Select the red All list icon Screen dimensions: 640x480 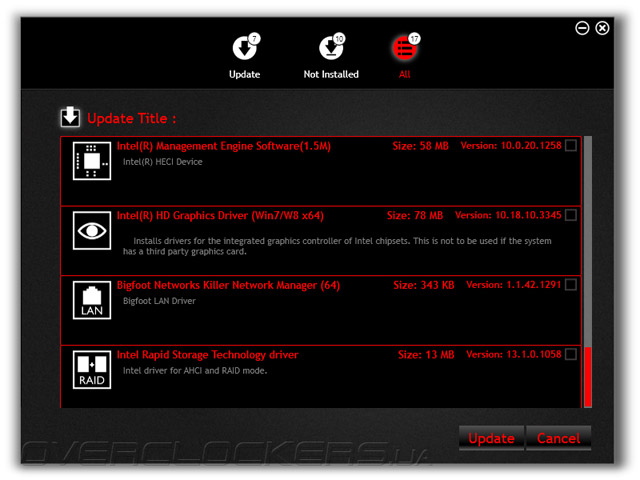click(404, 48)
